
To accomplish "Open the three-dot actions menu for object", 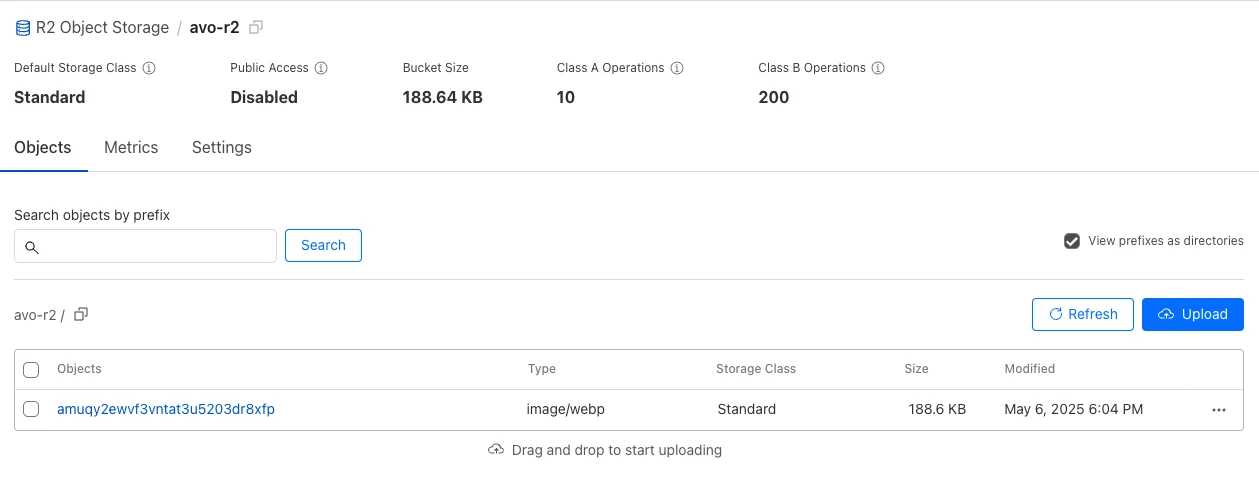I will point(1218,410).
